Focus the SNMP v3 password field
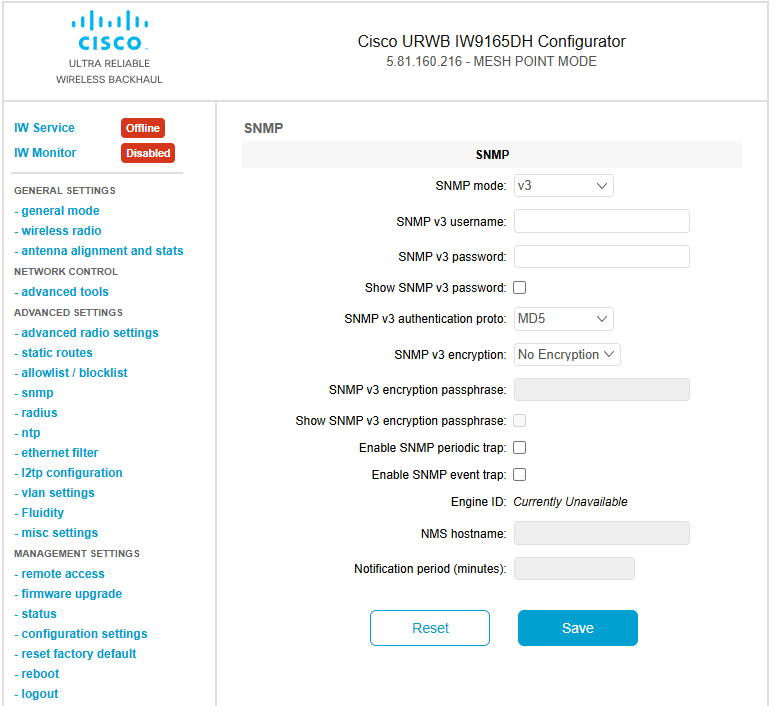This screenshot has width=779, height=706. coord(602,256)
